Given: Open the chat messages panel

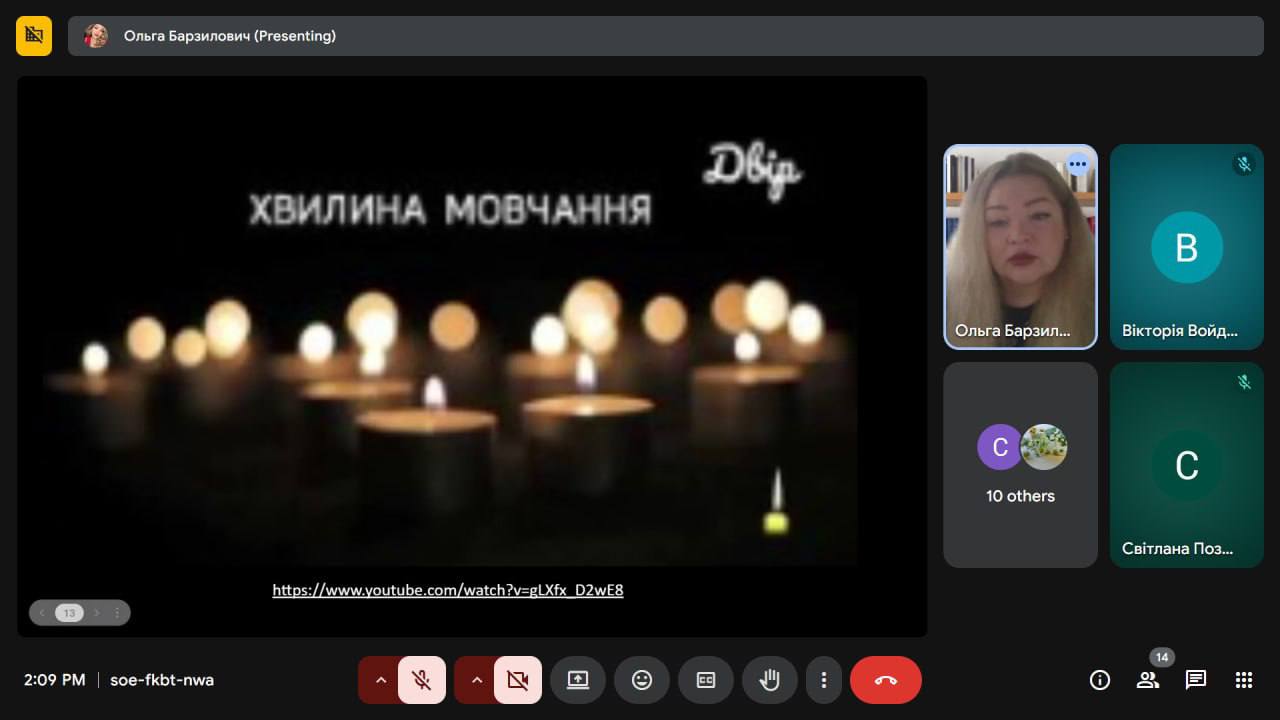Looking at the screenshot, I should click(1196, 680).
